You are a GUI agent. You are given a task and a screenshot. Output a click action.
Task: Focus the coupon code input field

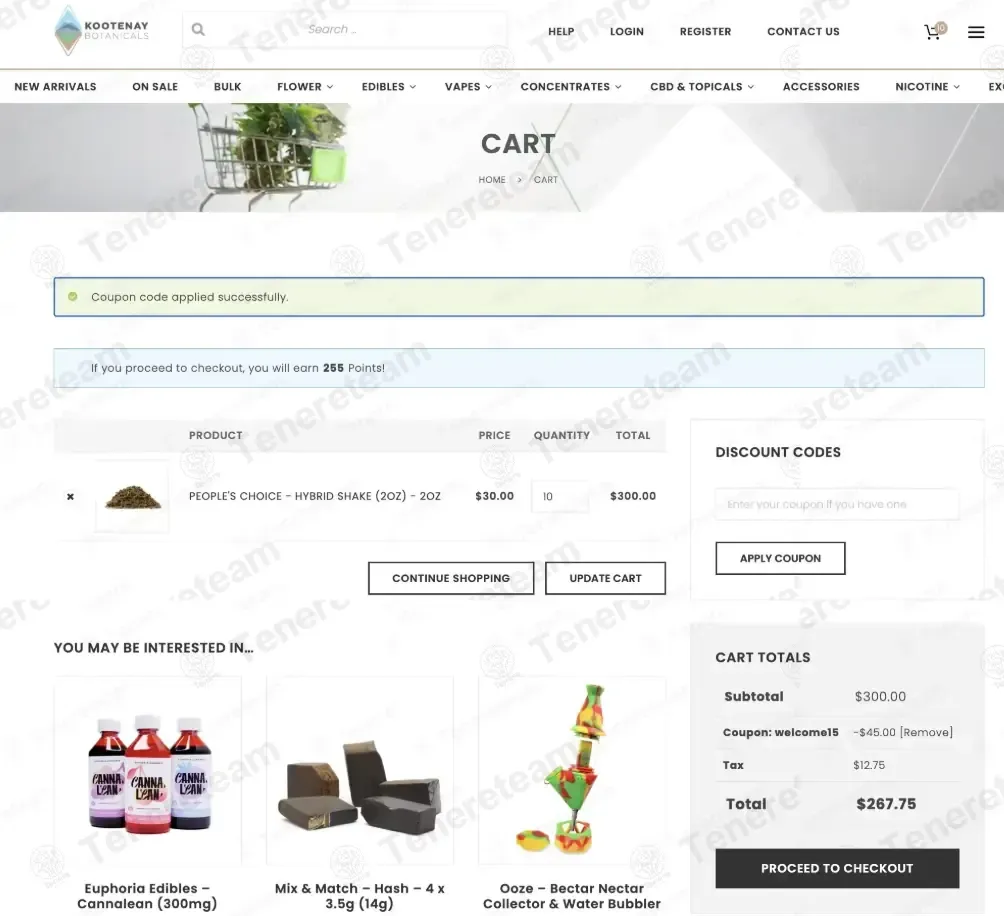tap(837, 504)
